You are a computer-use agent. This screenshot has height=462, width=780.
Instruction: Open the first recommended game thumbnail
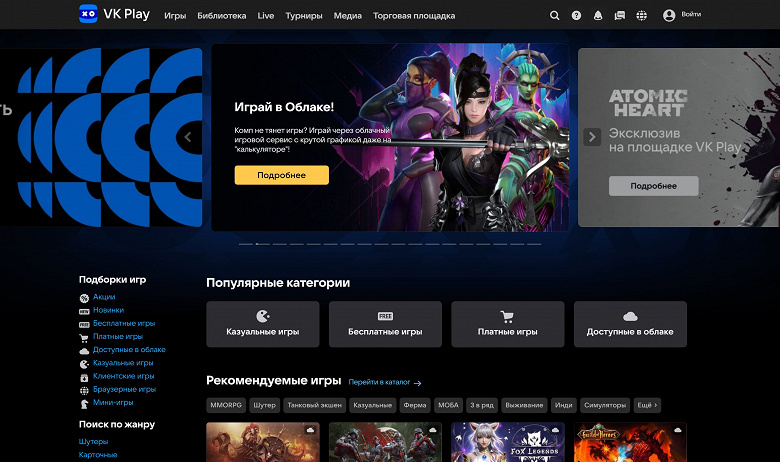(263, 442)
